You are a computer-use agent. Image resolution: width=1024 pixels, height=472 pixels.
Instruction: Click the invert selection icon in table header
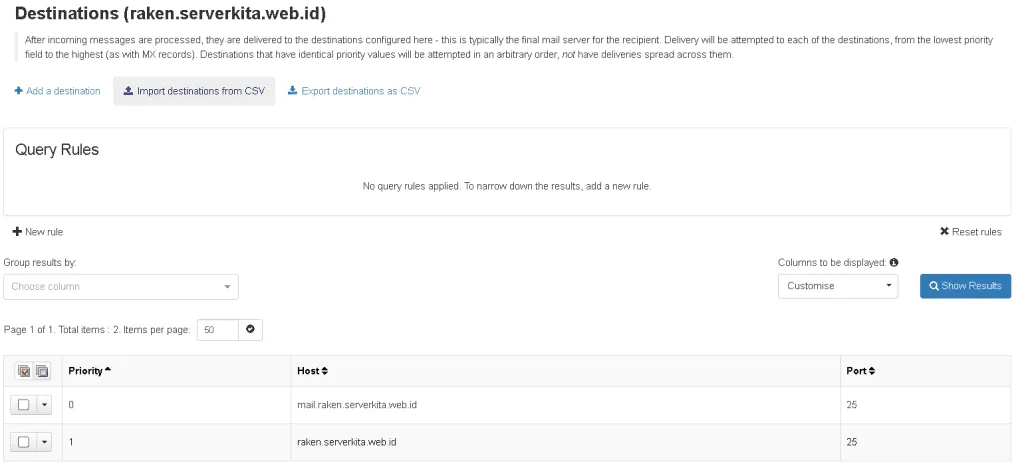pos(42,371)
